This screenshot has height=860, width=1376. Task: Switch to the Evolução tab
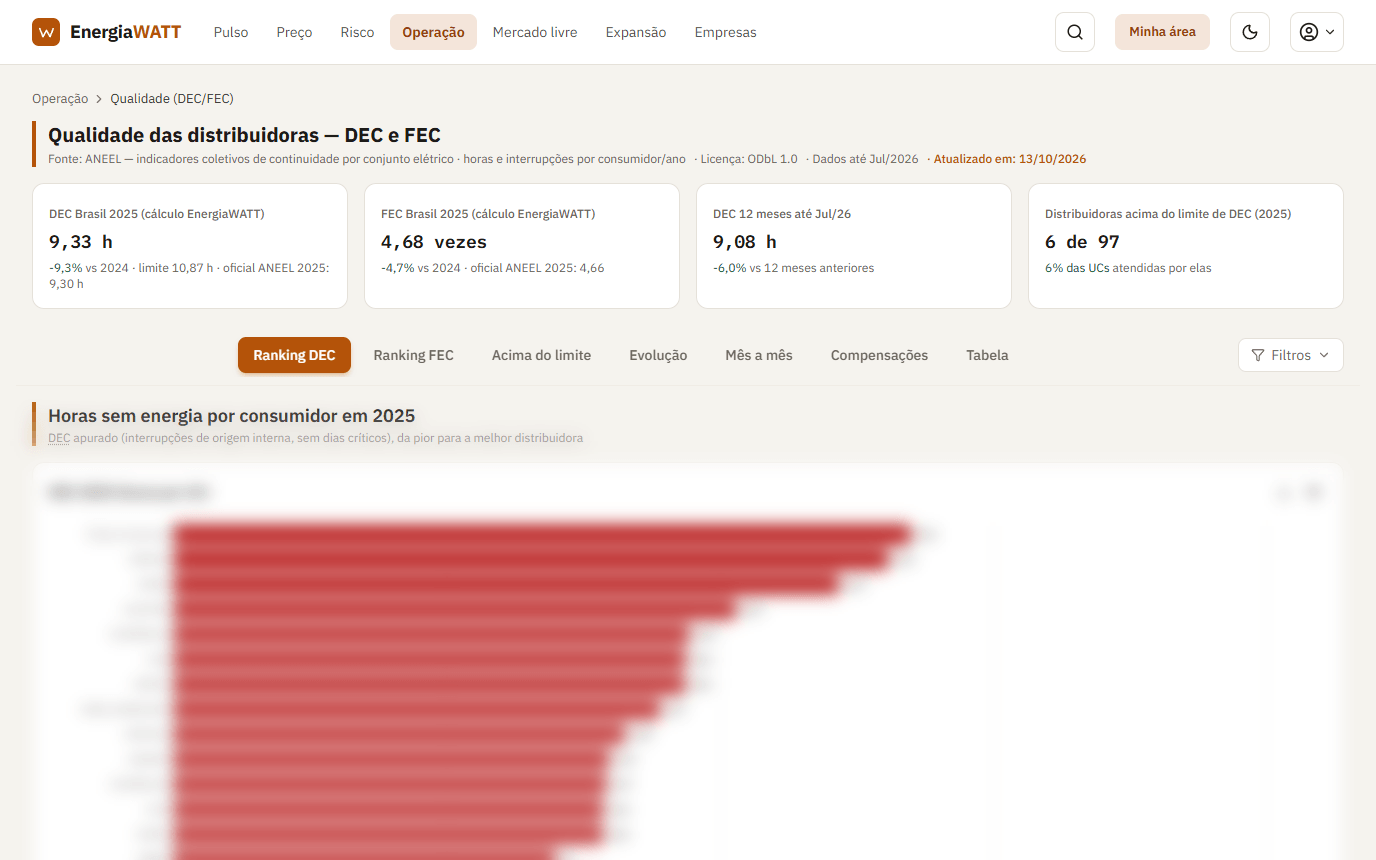point(658,355)
